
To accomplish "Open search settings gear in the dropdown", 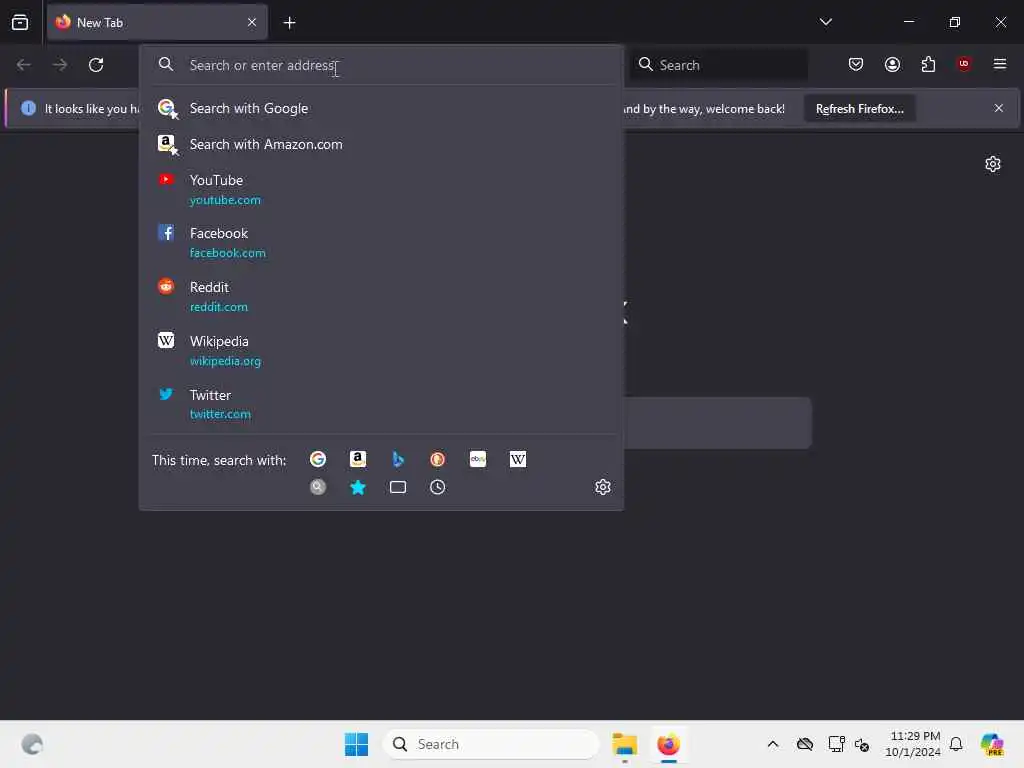I will pyautogui.click(x=603, y=487).
